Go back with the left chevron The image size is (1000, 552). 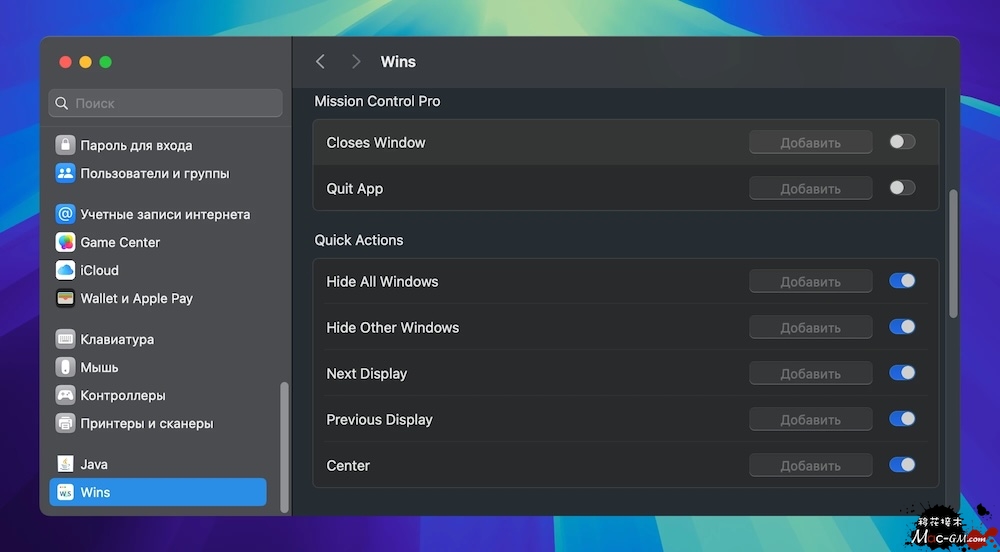click(x=320, y=62)
